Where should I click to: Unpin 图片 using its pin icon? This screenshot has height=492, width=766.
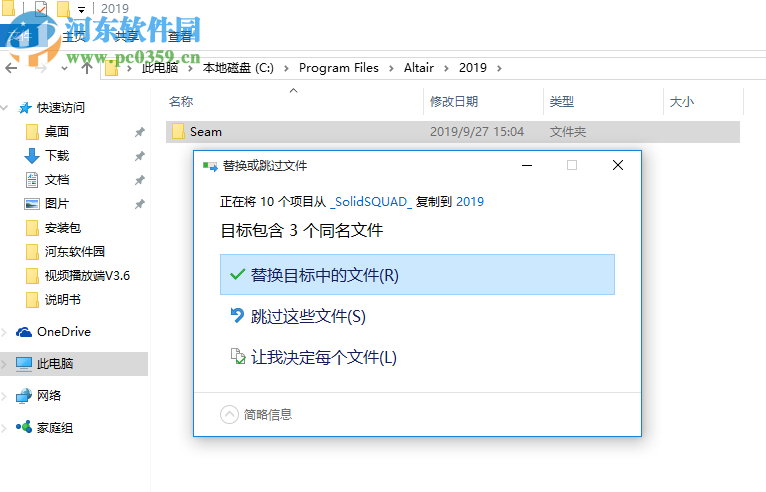(140, 204)
